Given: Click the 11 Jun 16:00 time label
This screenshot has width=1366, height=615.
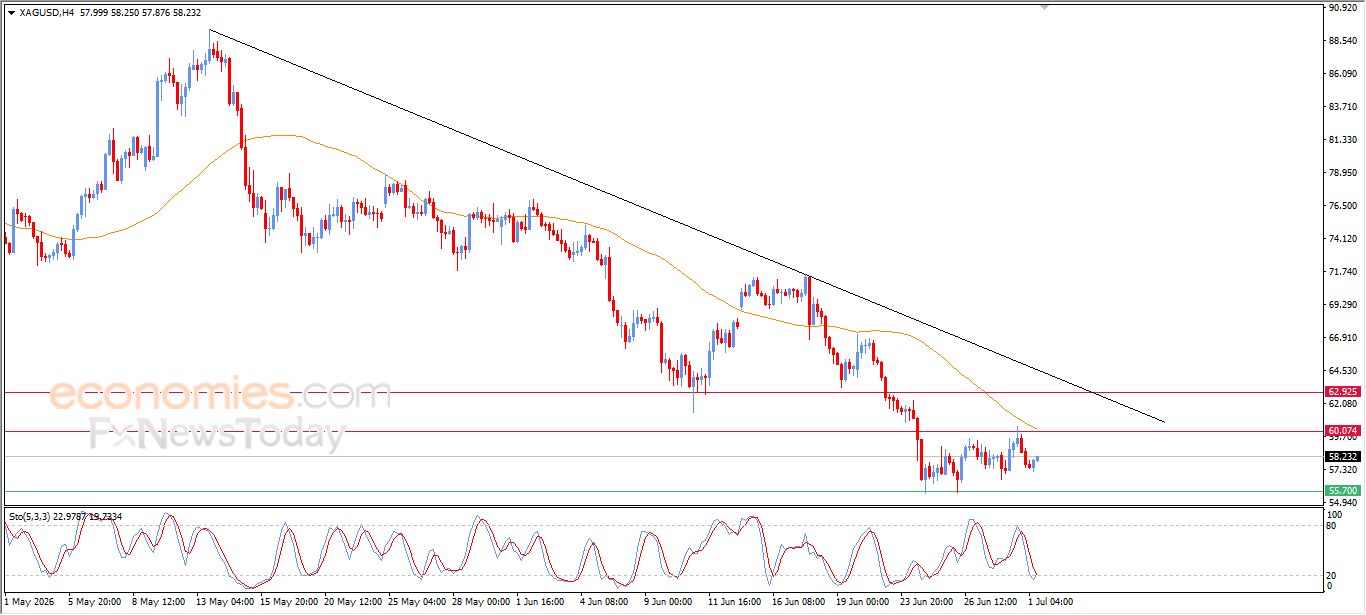Looking at the screenshot, I should [737, 602].
